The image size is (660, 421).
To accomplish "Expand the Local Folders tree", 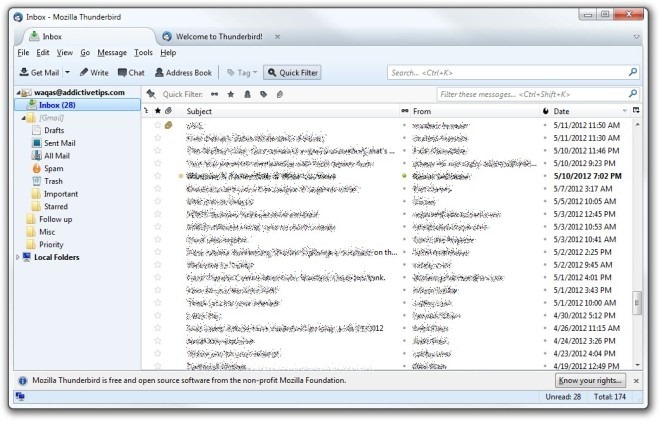I will pyautogui.click(x=18, y=257).
